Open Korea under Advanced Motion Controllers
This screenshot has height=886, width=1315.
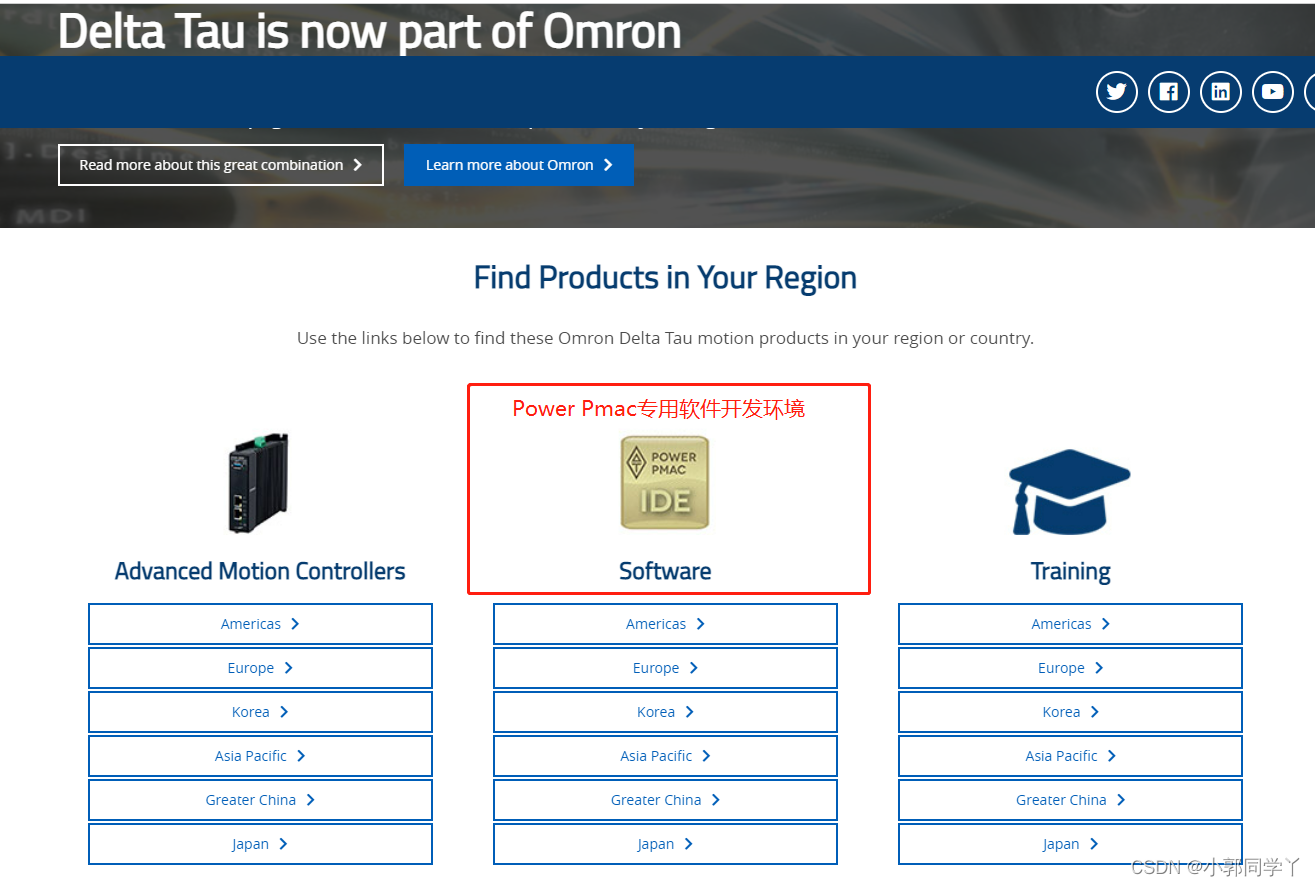[x=260, y=712]
